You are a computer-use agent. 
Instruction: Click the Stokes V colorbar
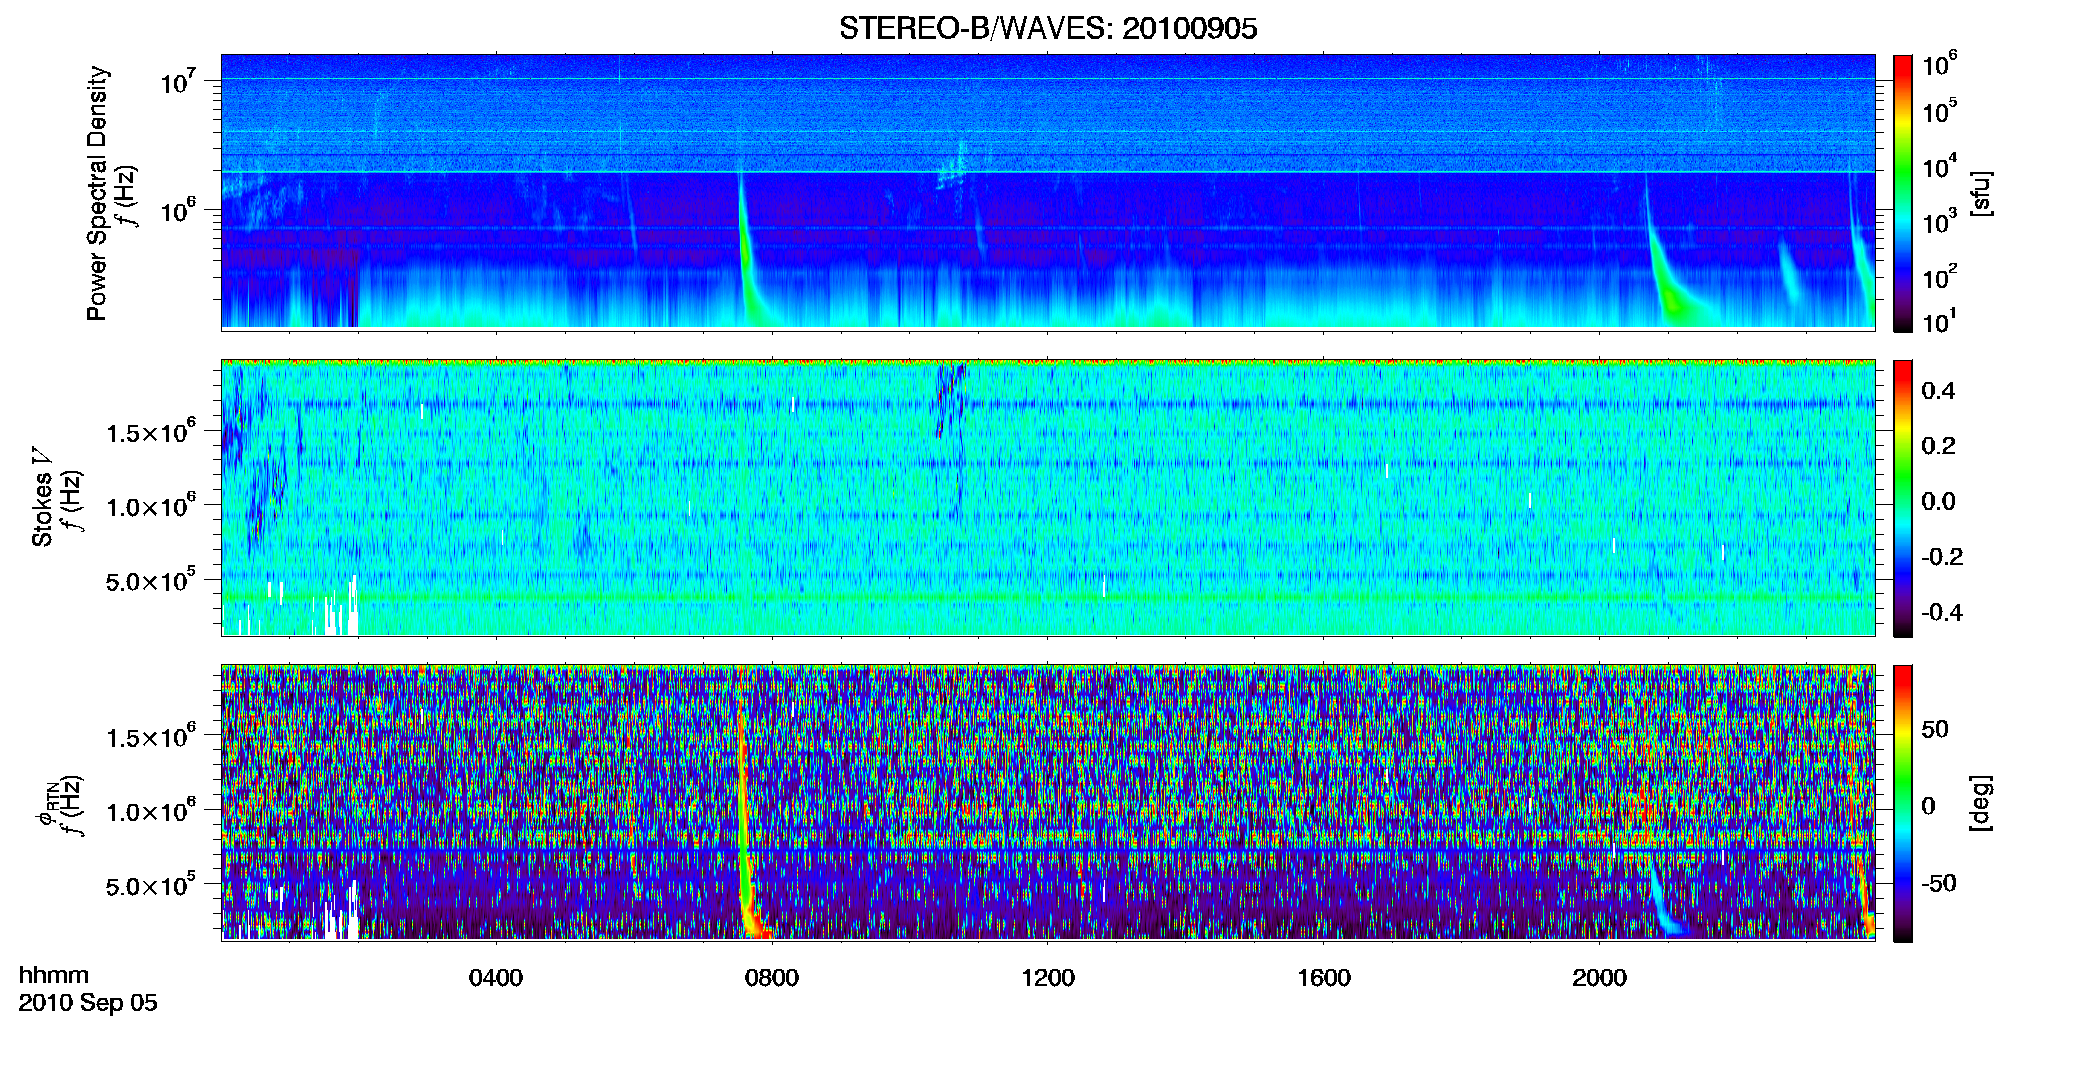1903,498
